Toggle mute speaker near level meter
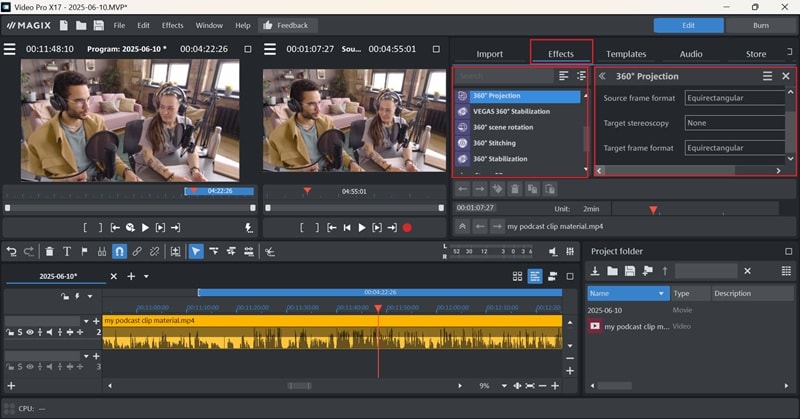 tap(553, 251)
